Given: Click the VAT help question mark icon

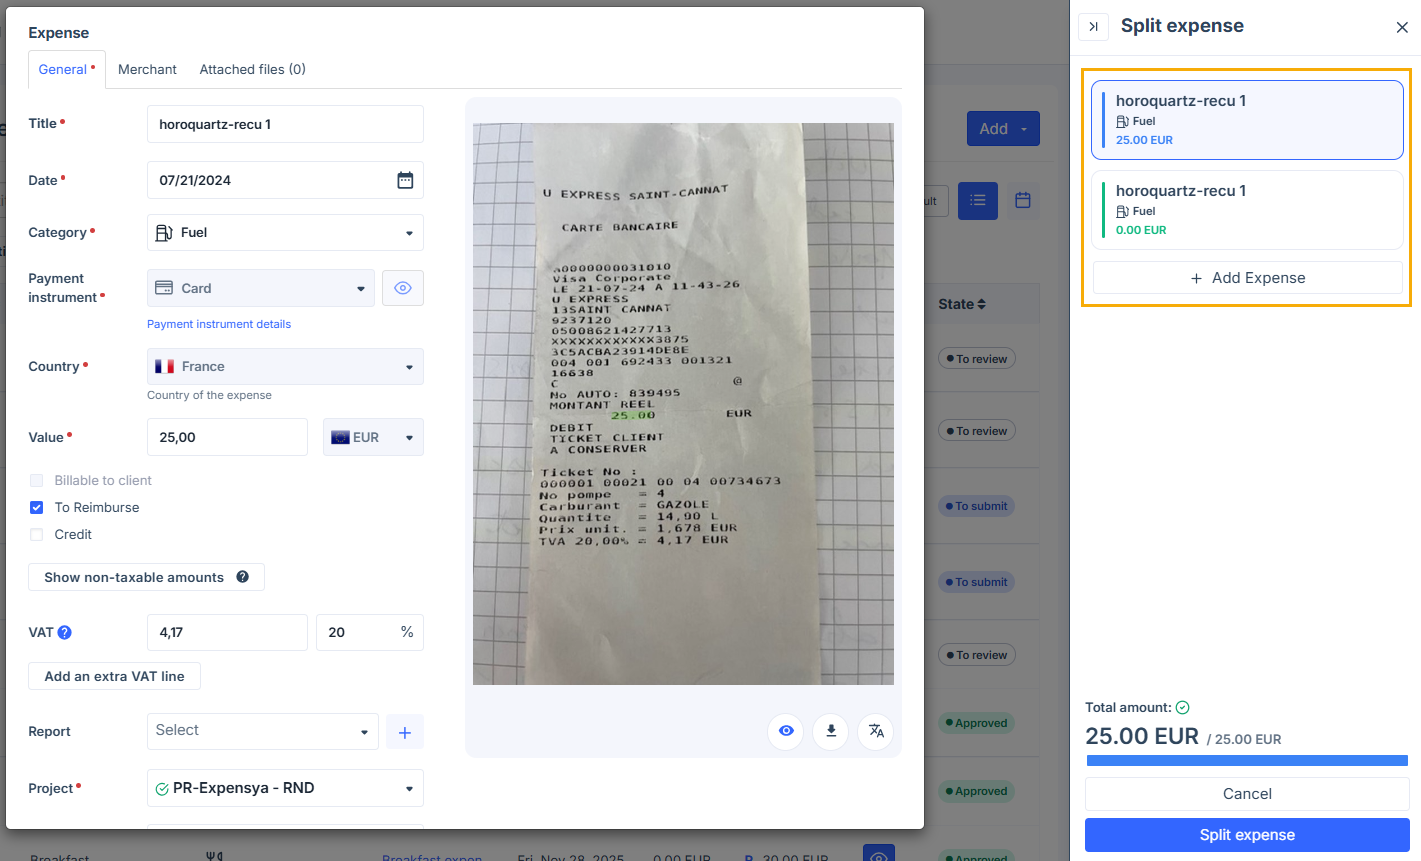Looking at the screenshot, I should point(65,632).
